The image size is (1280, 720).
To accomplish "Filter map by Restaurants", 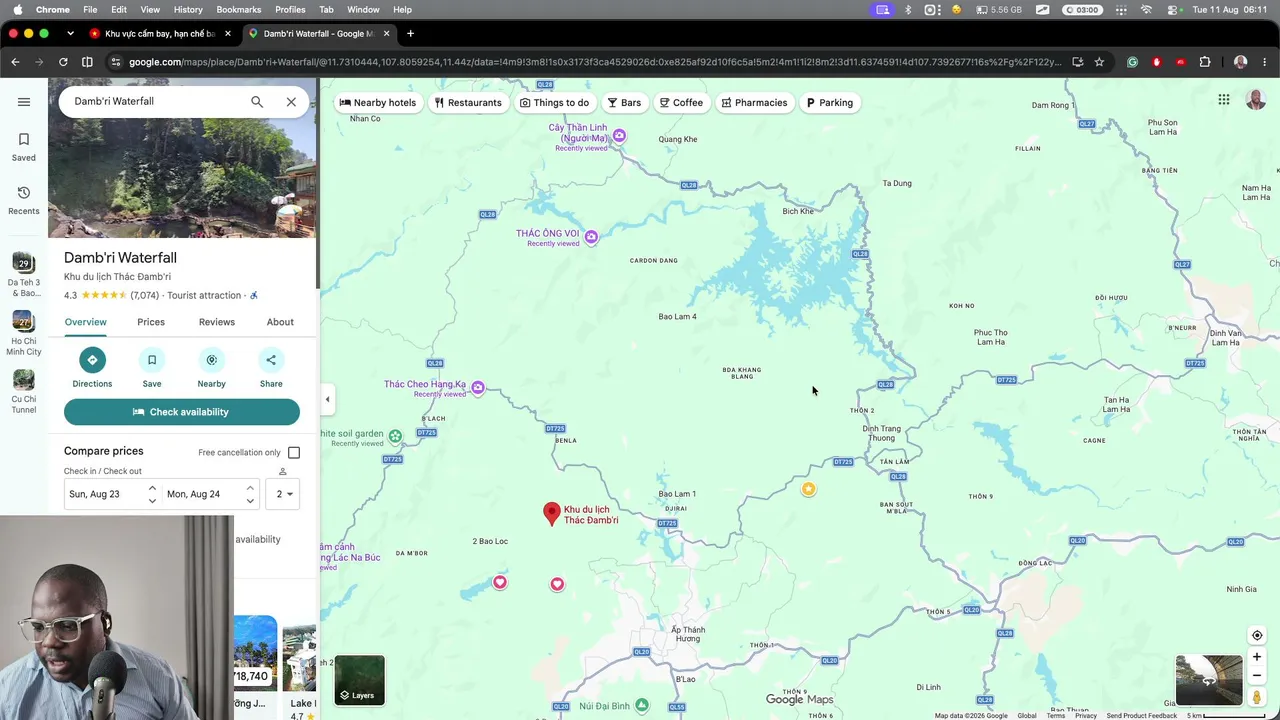I will (468, 103).
